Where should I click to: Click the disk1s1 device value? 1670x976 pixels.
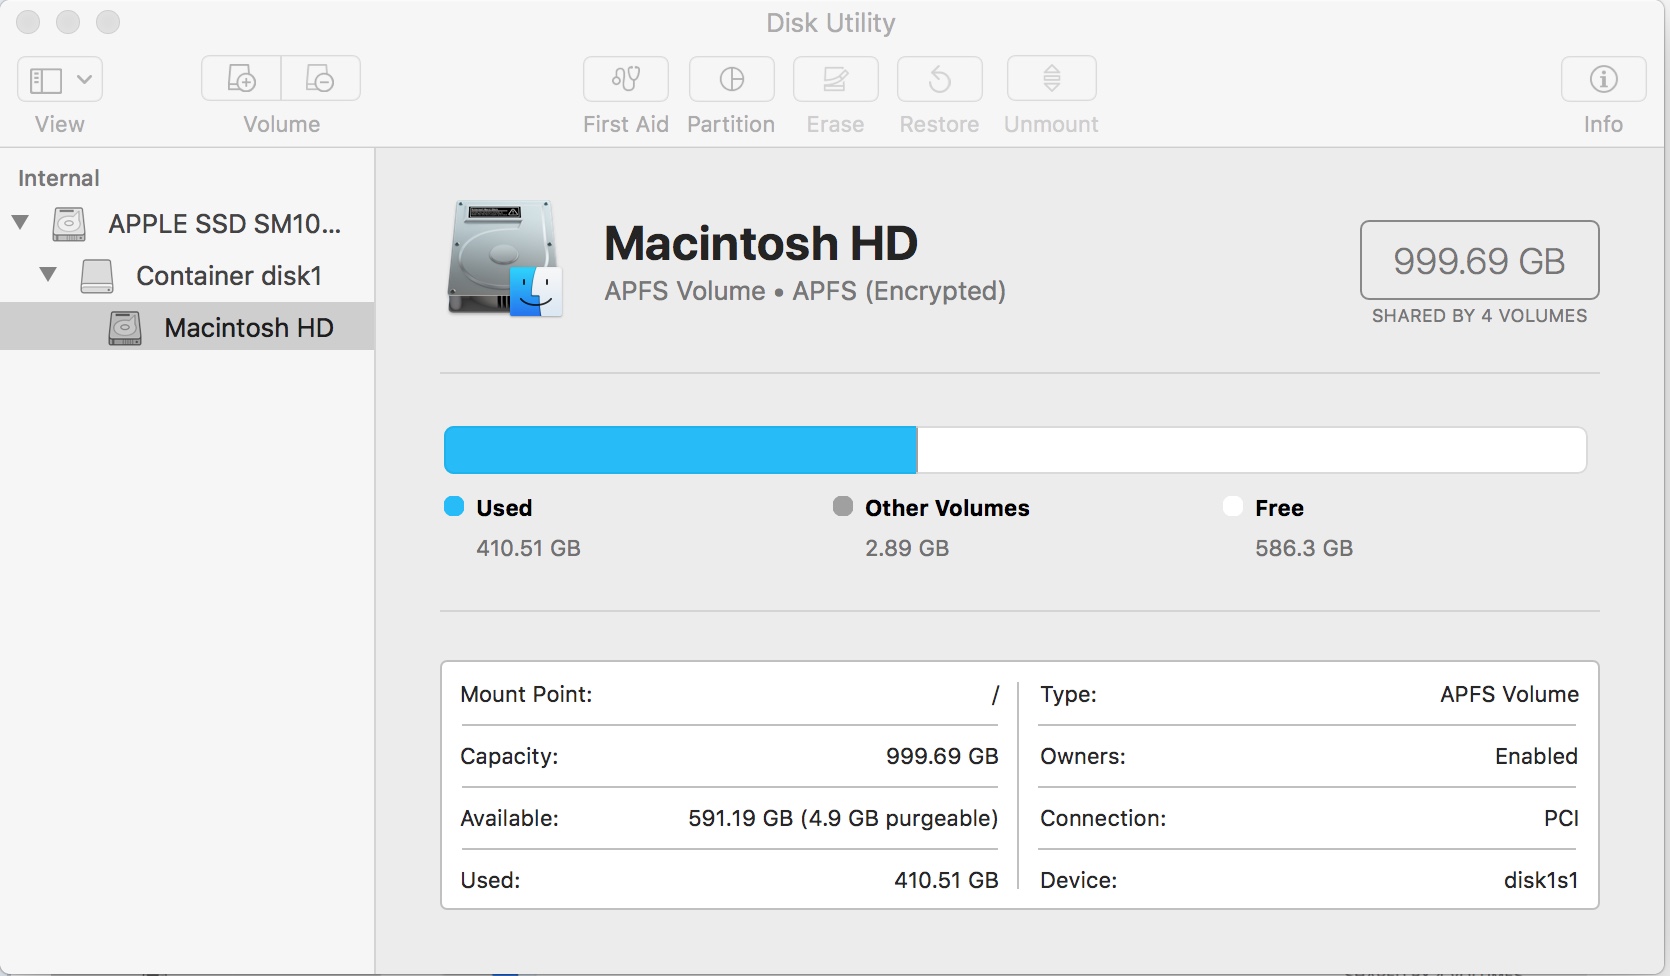pyautogui.click(x=1541, y=880)
